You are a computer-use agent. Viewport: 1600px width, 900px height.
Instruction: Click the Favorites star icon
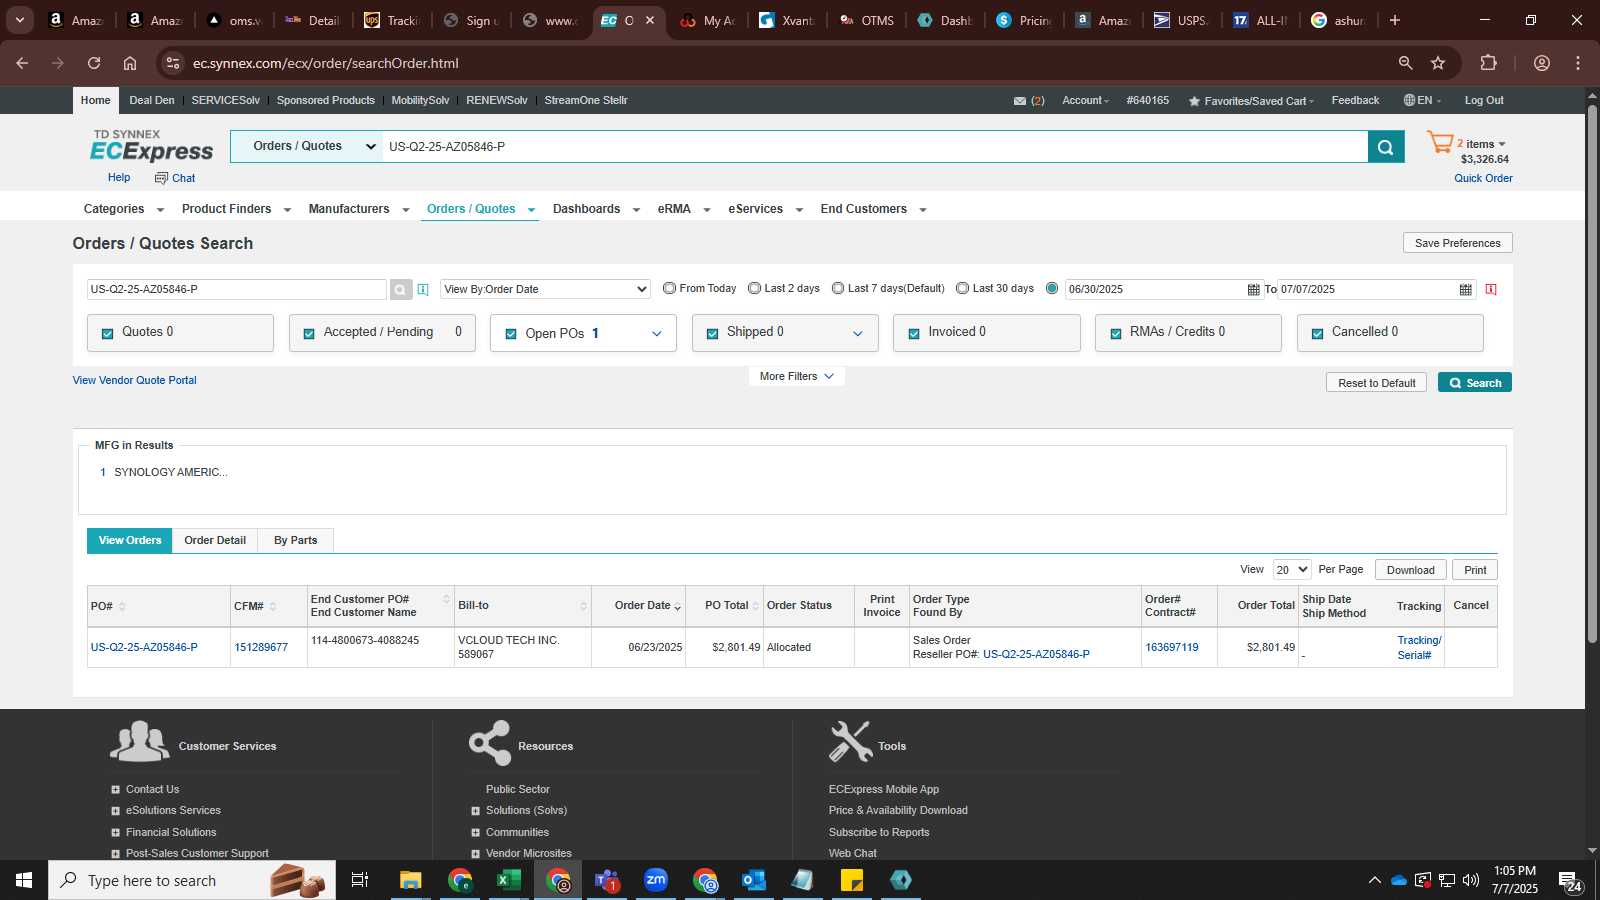coord(1194,101)
